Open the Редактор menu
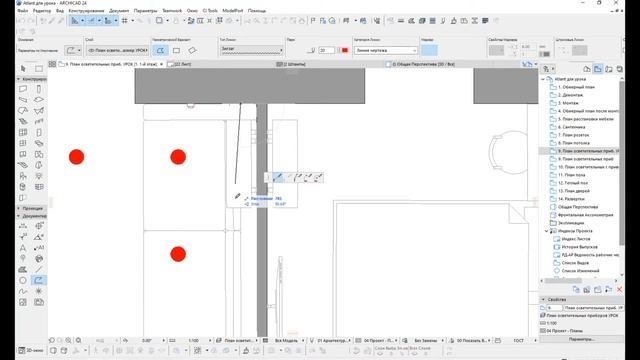This screenshot has height=360, width=640. 42,11
